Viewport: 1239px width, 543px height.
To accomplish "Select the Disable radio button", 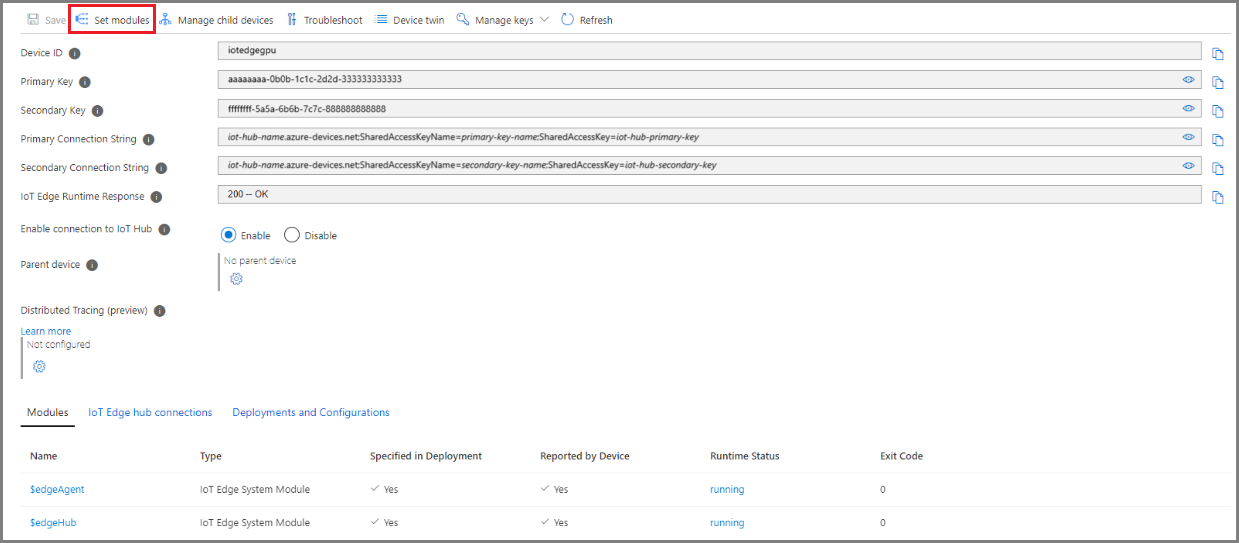I will pyautogui.click(x=292, y=235).
